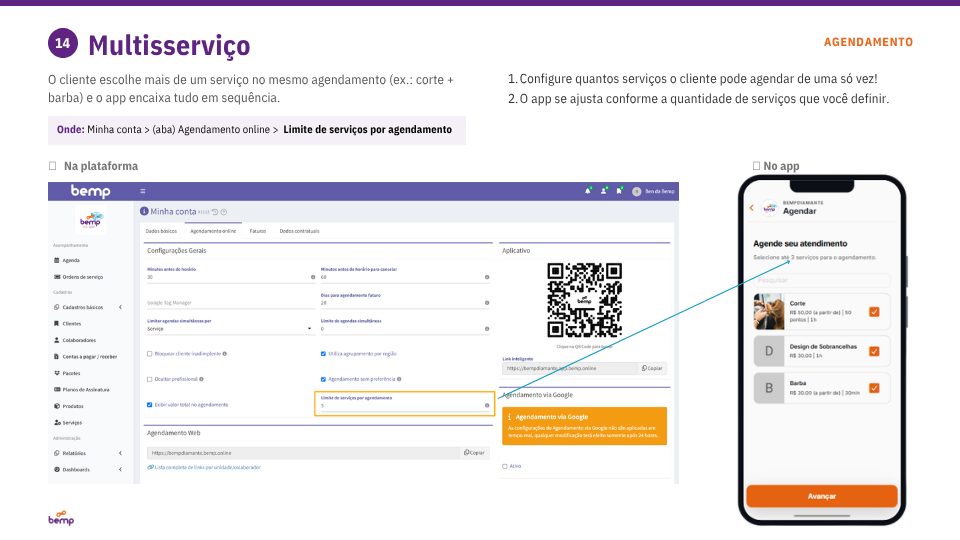Expand the Cadastros básicos chevron
Image resolution: width=960 pixels, height=540 pixels.
click(121, 307)
